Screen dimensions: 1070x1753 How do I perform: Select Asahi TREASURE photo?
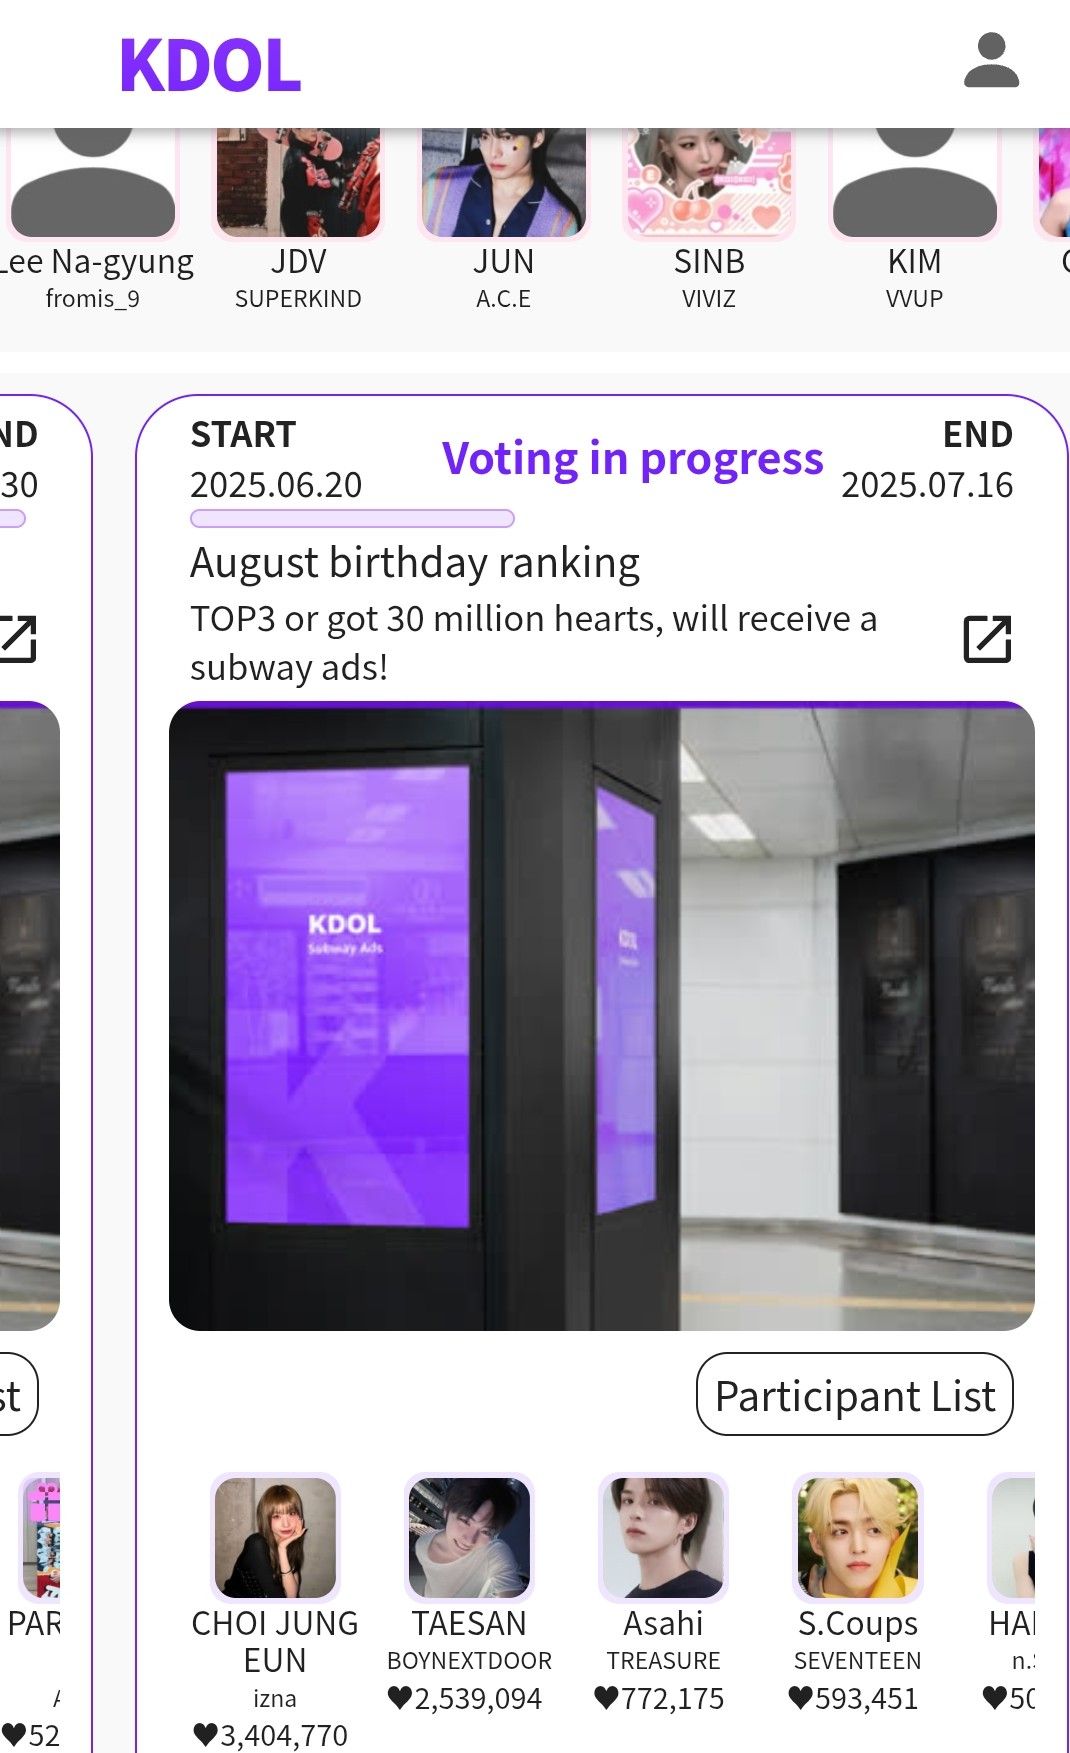[663, 1537]
